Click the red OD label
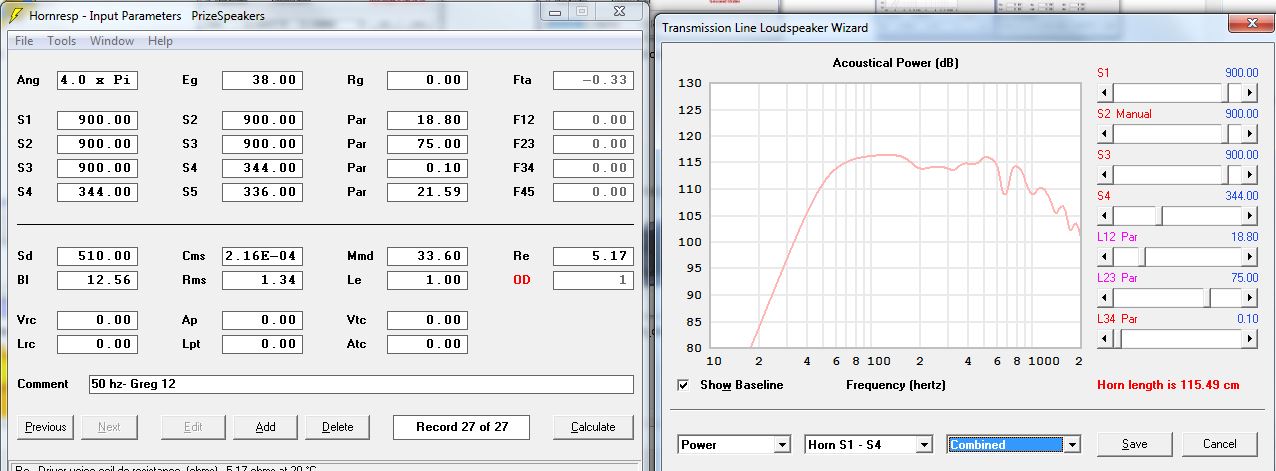Viewport: 1276px width, 471px height. pos(522,280)
